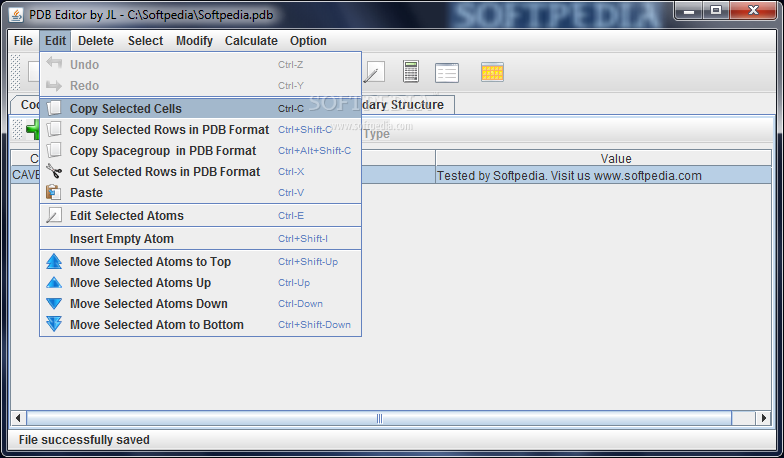Choose Insert Empty Atom
784x458 pixels.
tap(200, 238)
